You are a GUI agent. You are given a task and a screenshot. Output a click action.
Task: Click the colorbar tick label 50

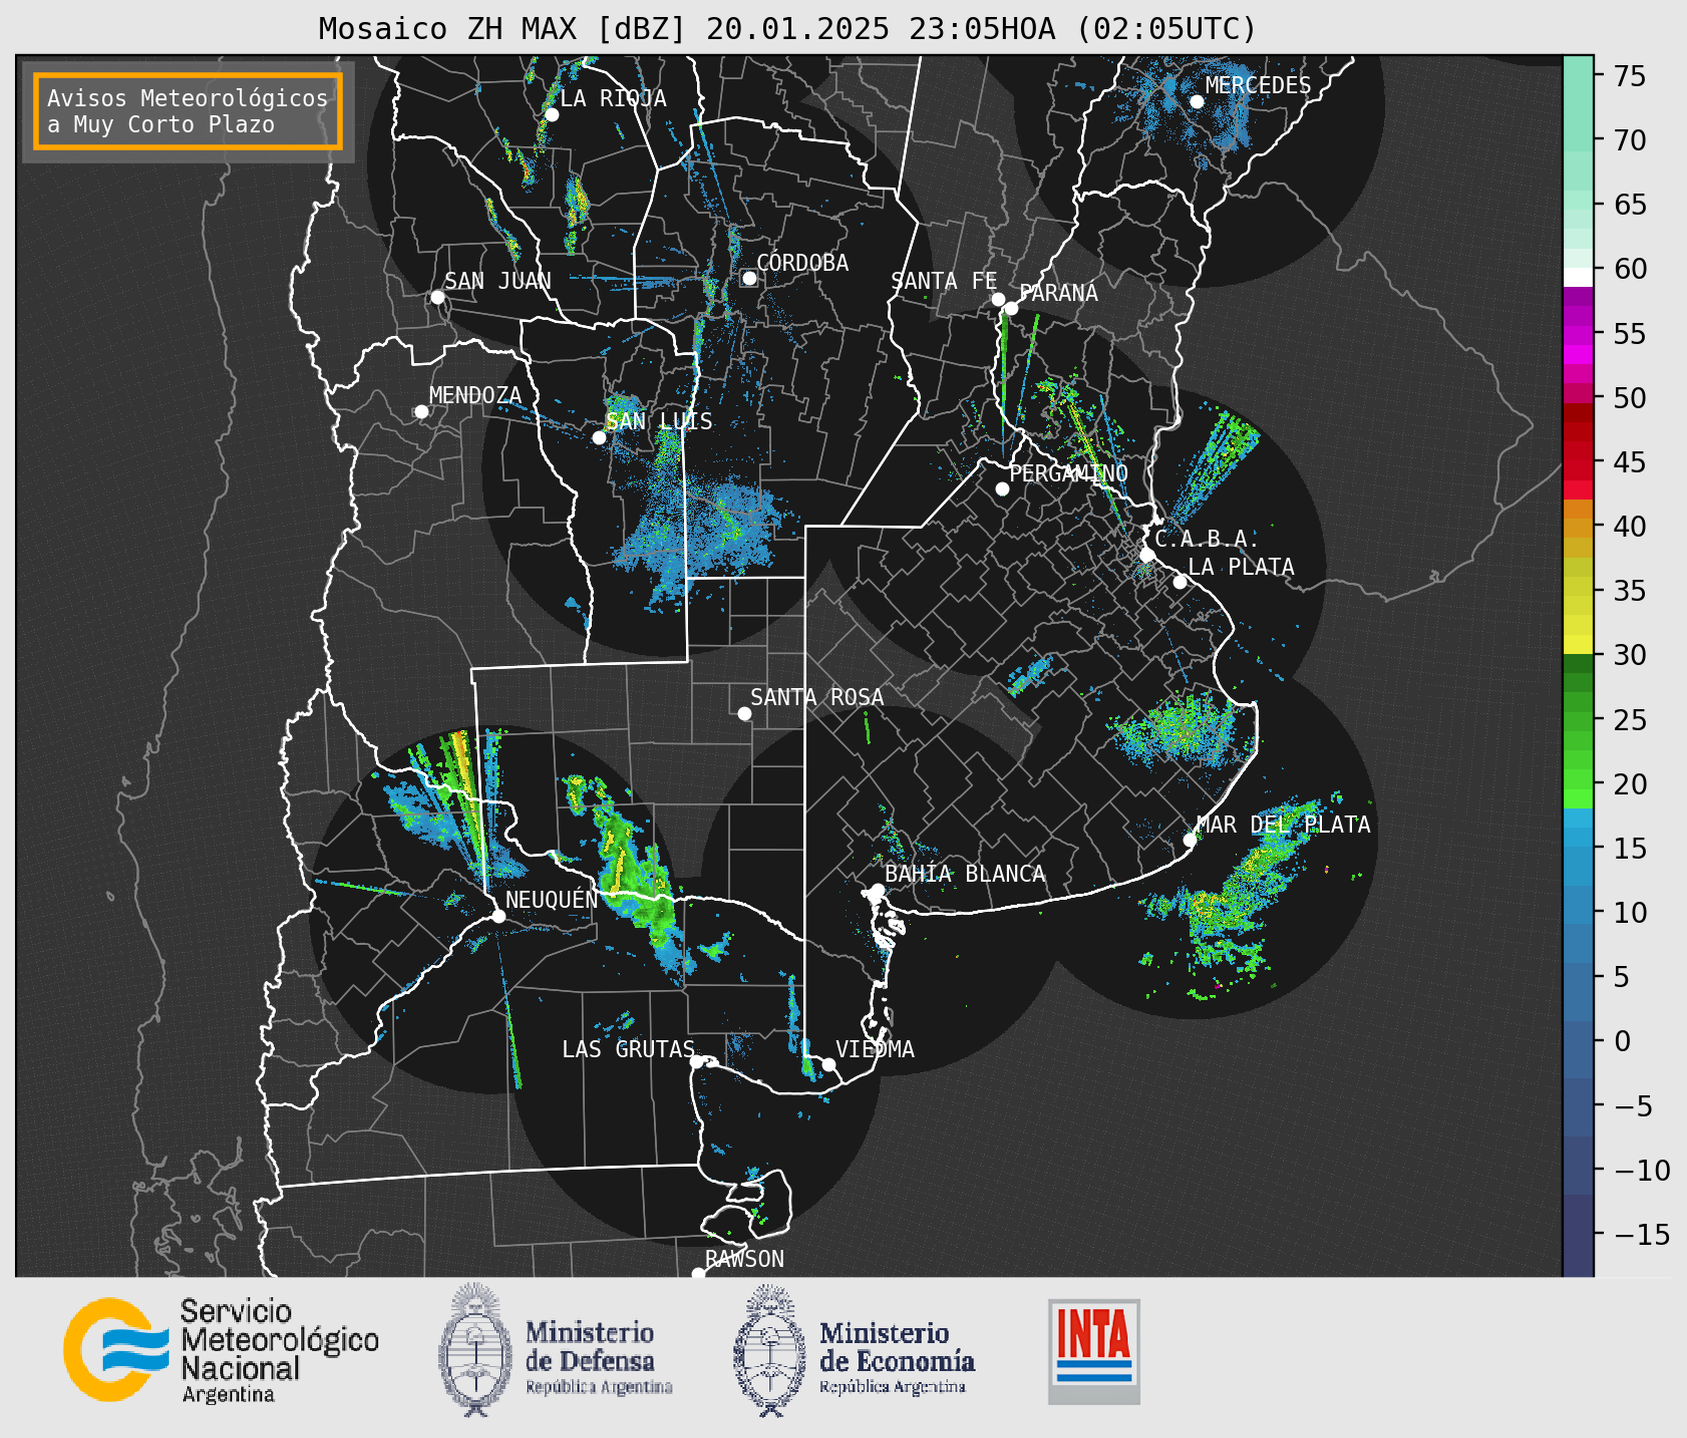[x=1628, y=399]
